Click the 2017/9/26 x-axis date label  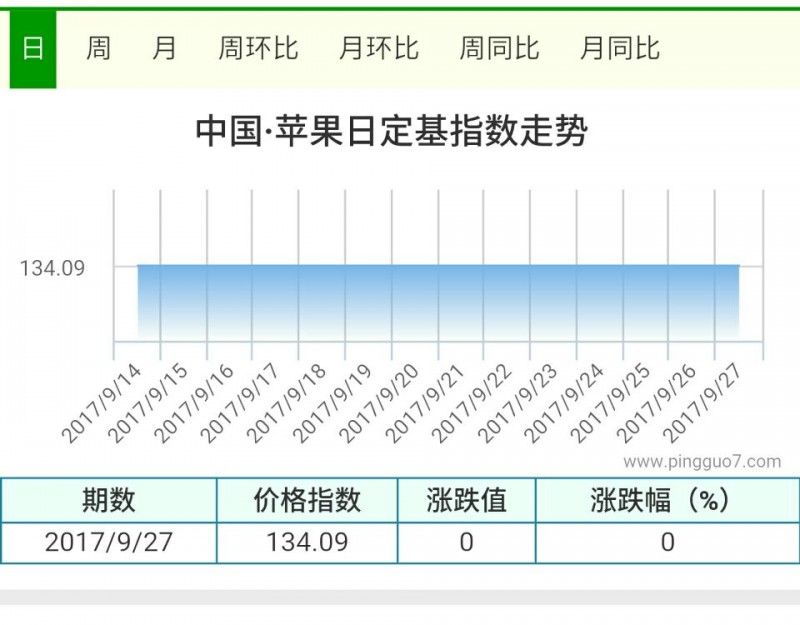[657, 403]
